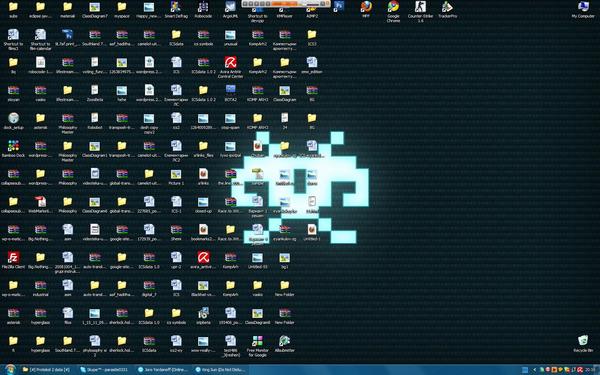
Task: Select the ArgoUML desktop shortcut
Action: (x=230, y=10)
